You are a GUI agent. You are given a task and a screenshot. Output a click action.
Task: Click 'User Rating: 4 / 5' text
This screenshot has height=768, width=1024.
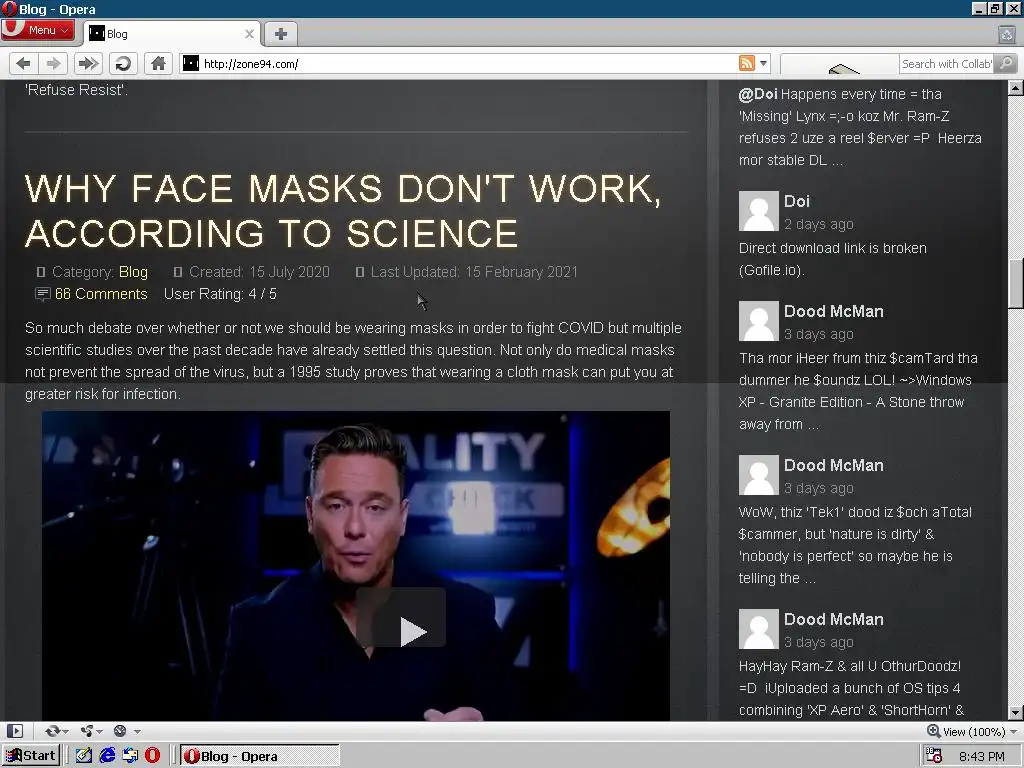pos(220,294)
